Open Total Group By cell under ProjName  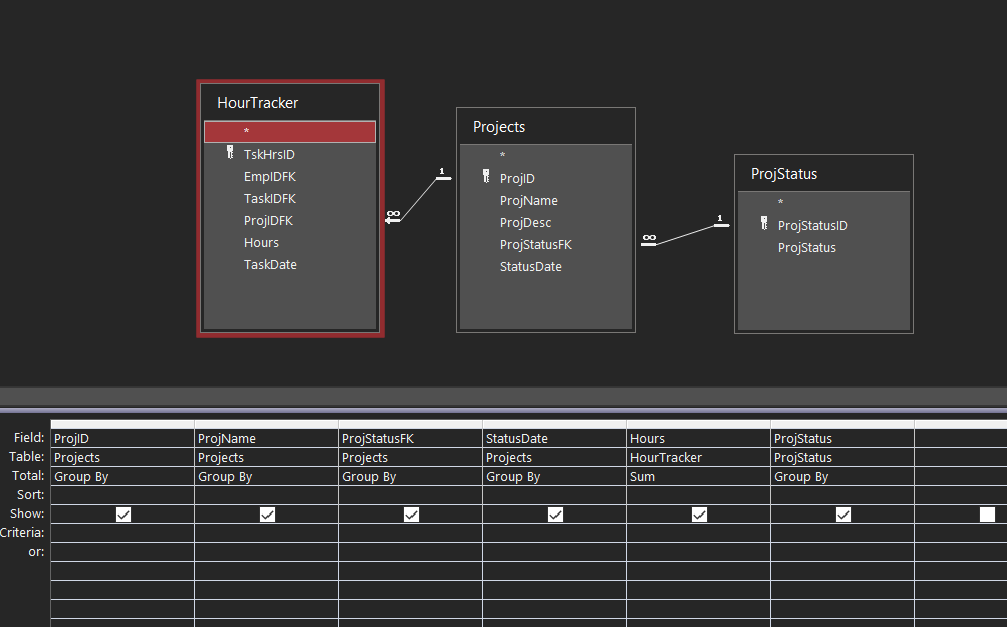[x=267, y=477]
